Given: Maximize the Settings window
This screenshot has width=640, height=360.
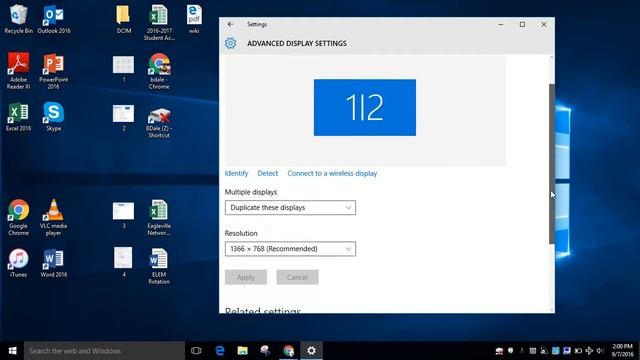Looking at the screenshot, I should click(x=522, y=24).
